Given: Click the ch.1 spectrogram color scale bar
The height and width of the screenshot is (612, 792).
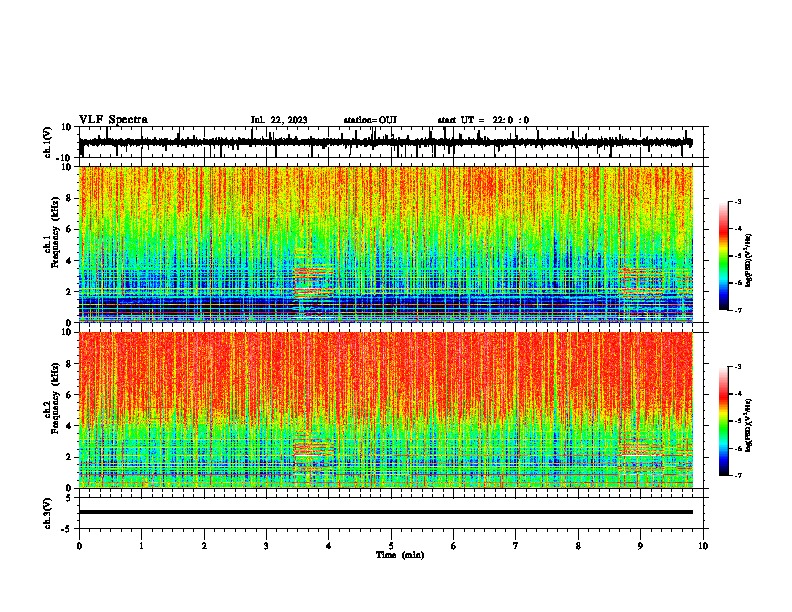Looking at the screenshot, I should [x=724, y=256].
